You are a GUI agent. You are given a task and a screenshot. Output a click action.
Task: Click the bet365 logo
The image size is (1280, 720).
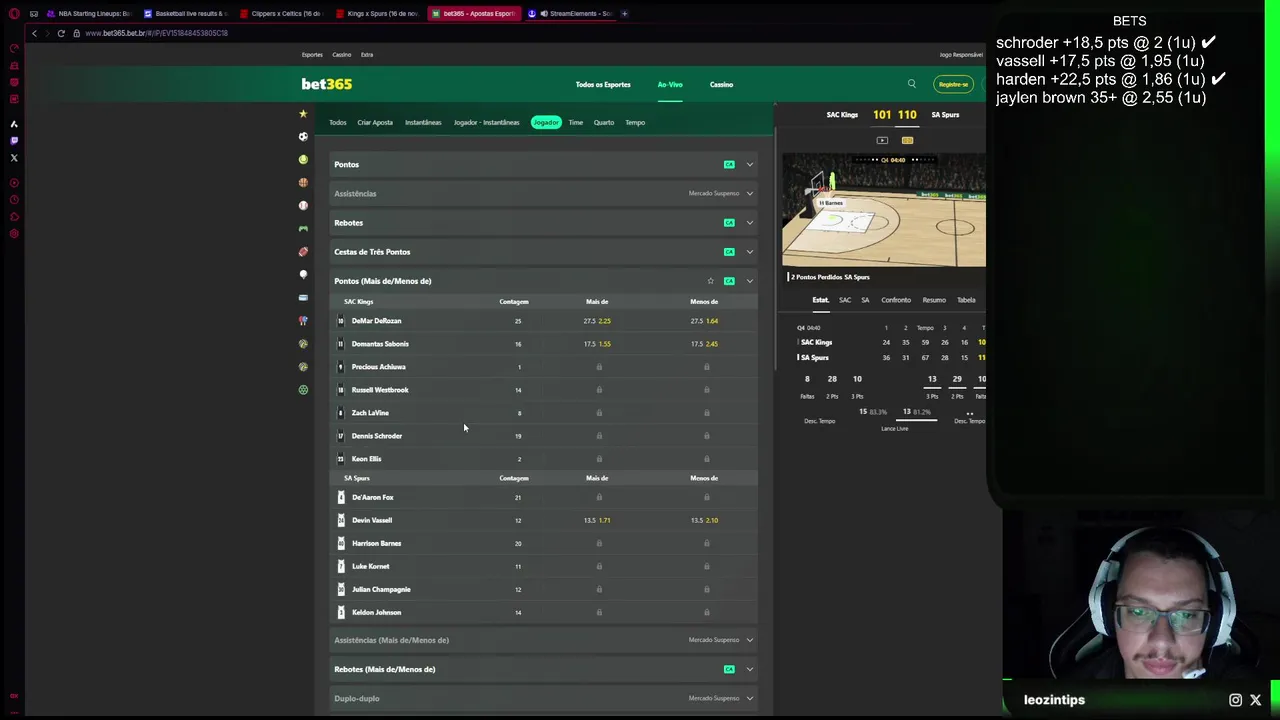[326, 84]
